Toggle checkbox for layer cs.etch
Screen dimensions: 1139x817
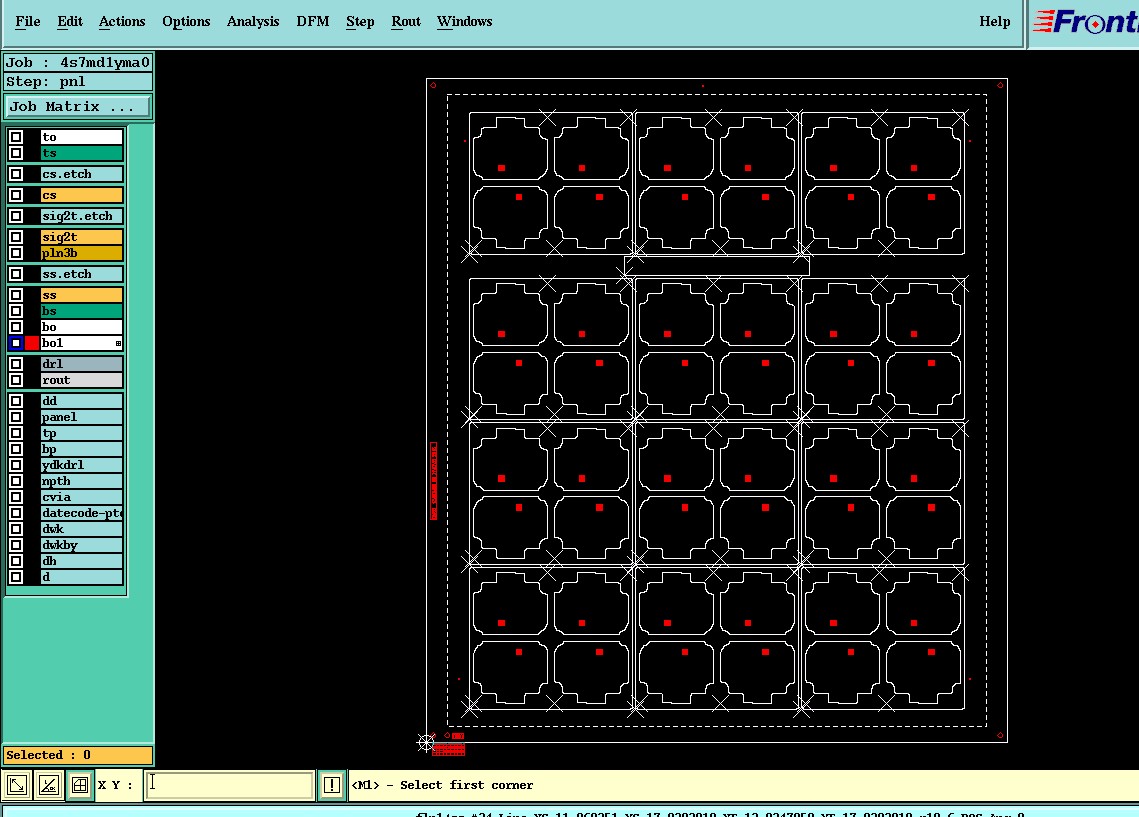[x=16, y=174]
